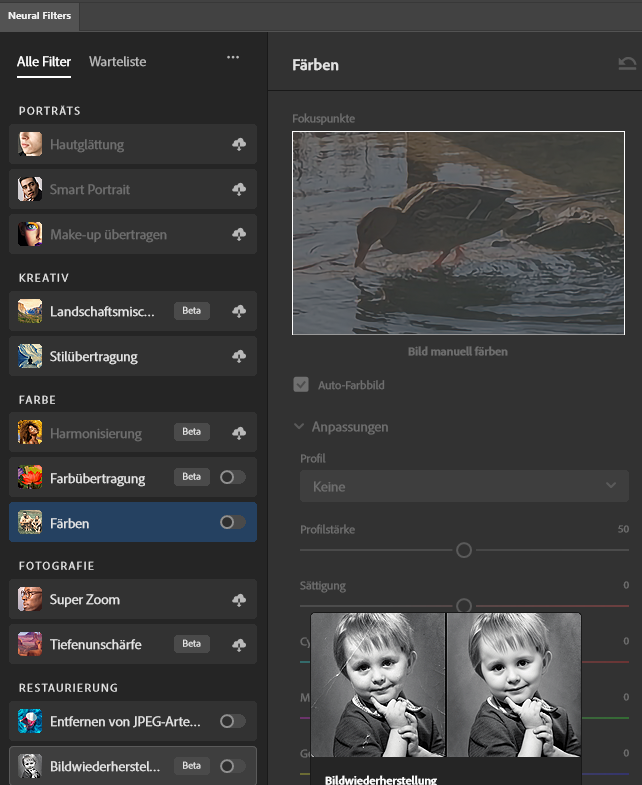Image resolution: width=642 pixels, height=785 pixels.
Task: Open the three-dot more options menu
Action: point(233,58)
